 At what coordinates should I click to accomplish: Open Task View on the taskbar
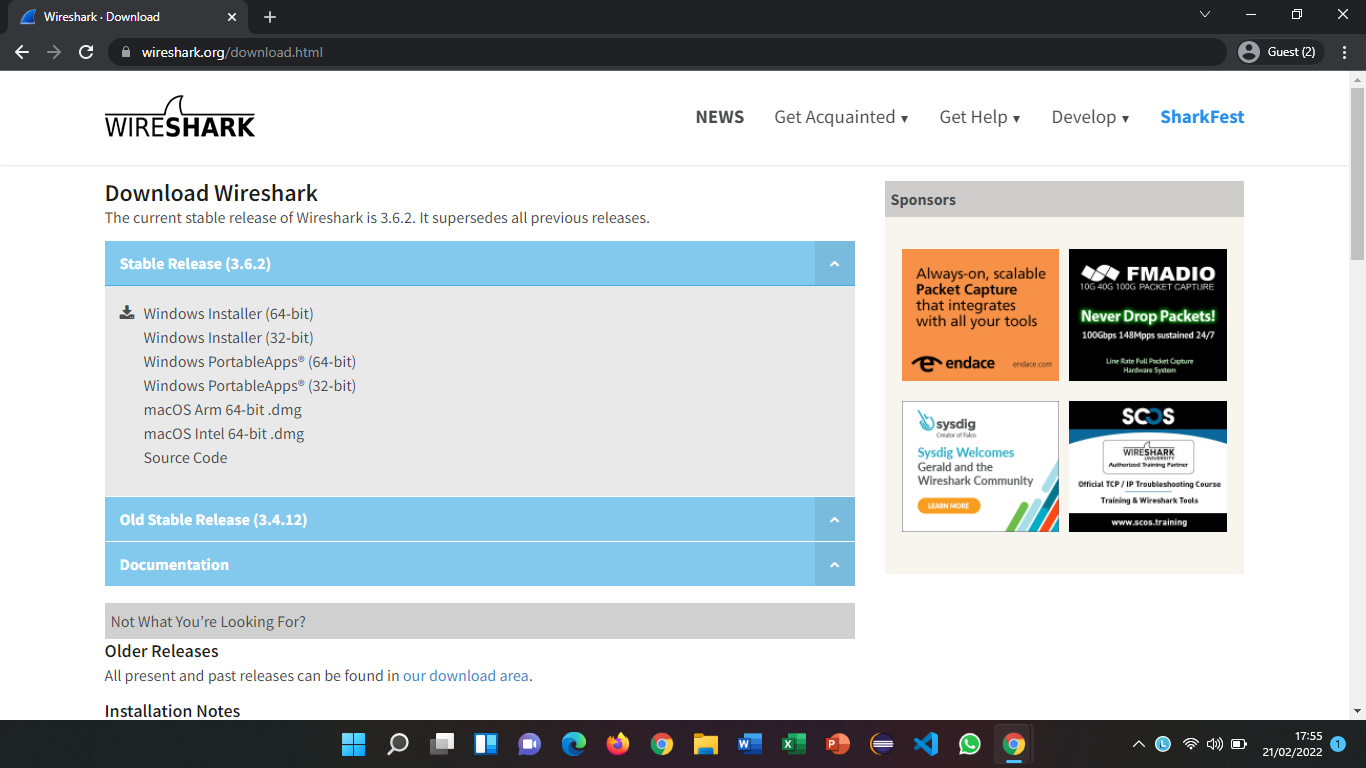(441, 744)
